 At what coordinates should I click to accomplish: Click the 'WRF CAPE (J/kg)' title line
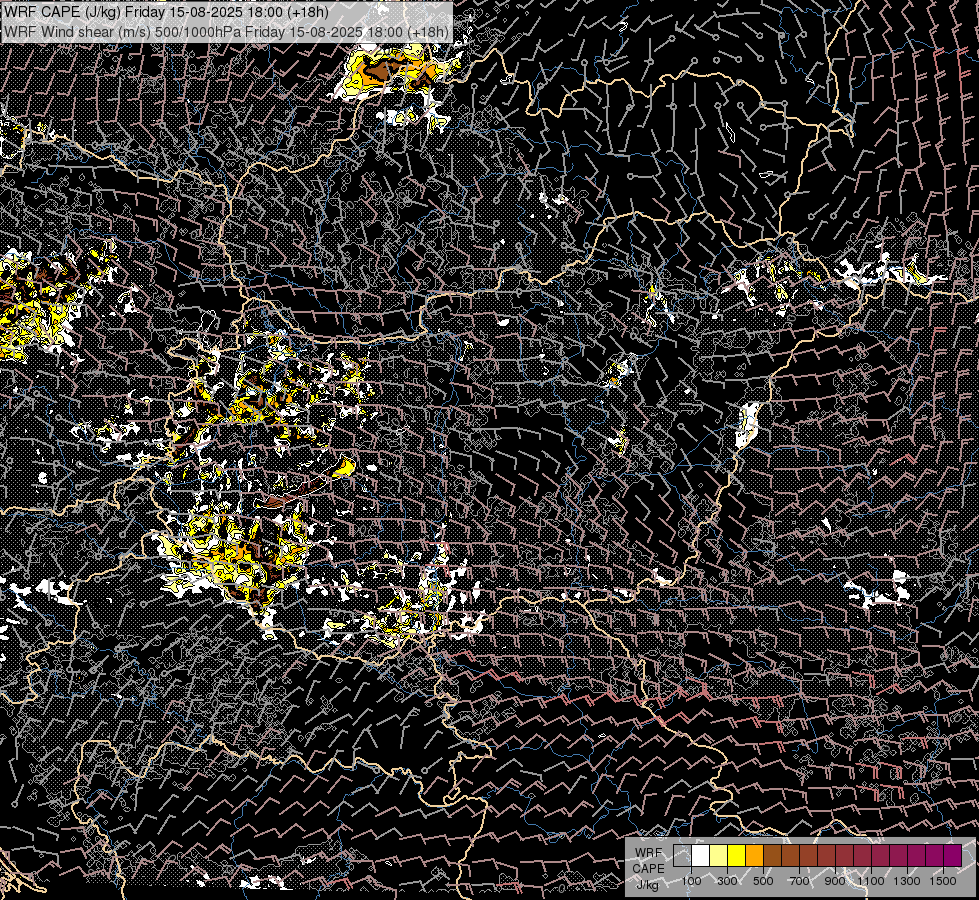pyautogui.click(x=166, y=12)
